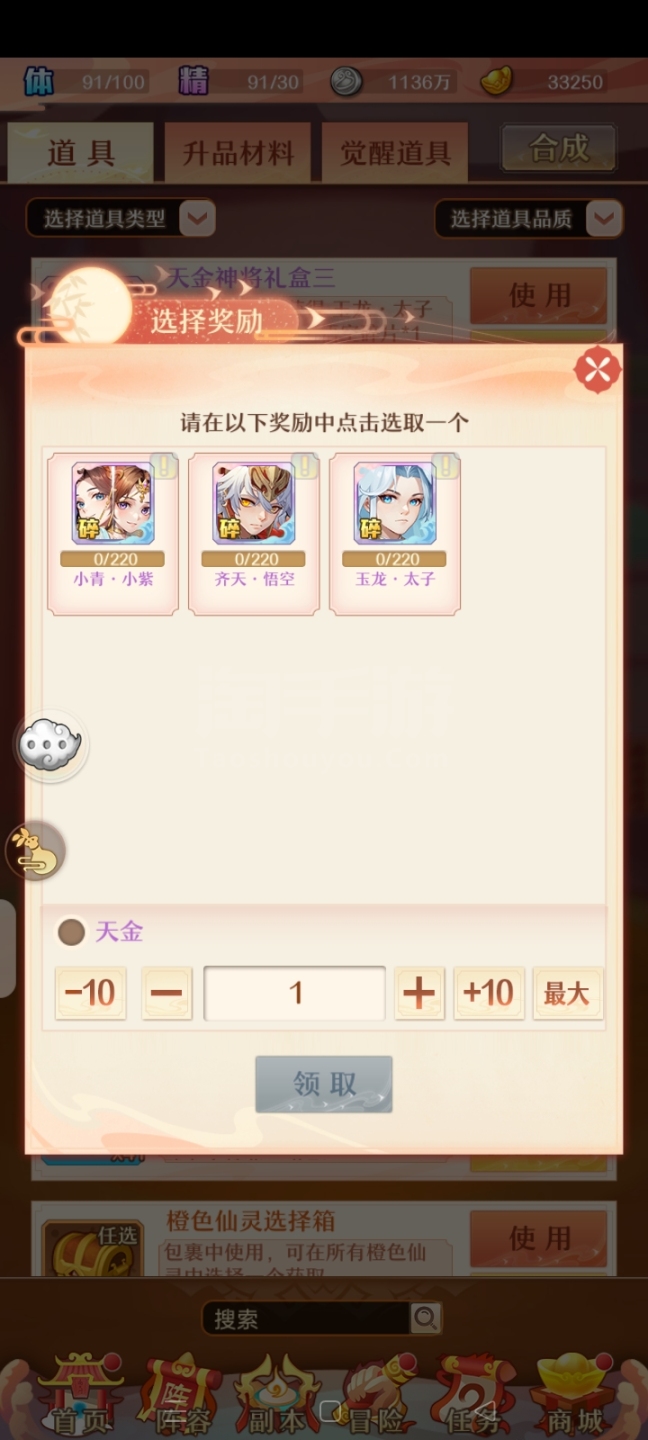The height and width of the screenshot is (1440, 648).
Task: Open info badge on 玉龙·太子 card
Action: click(x=446, y=466)
